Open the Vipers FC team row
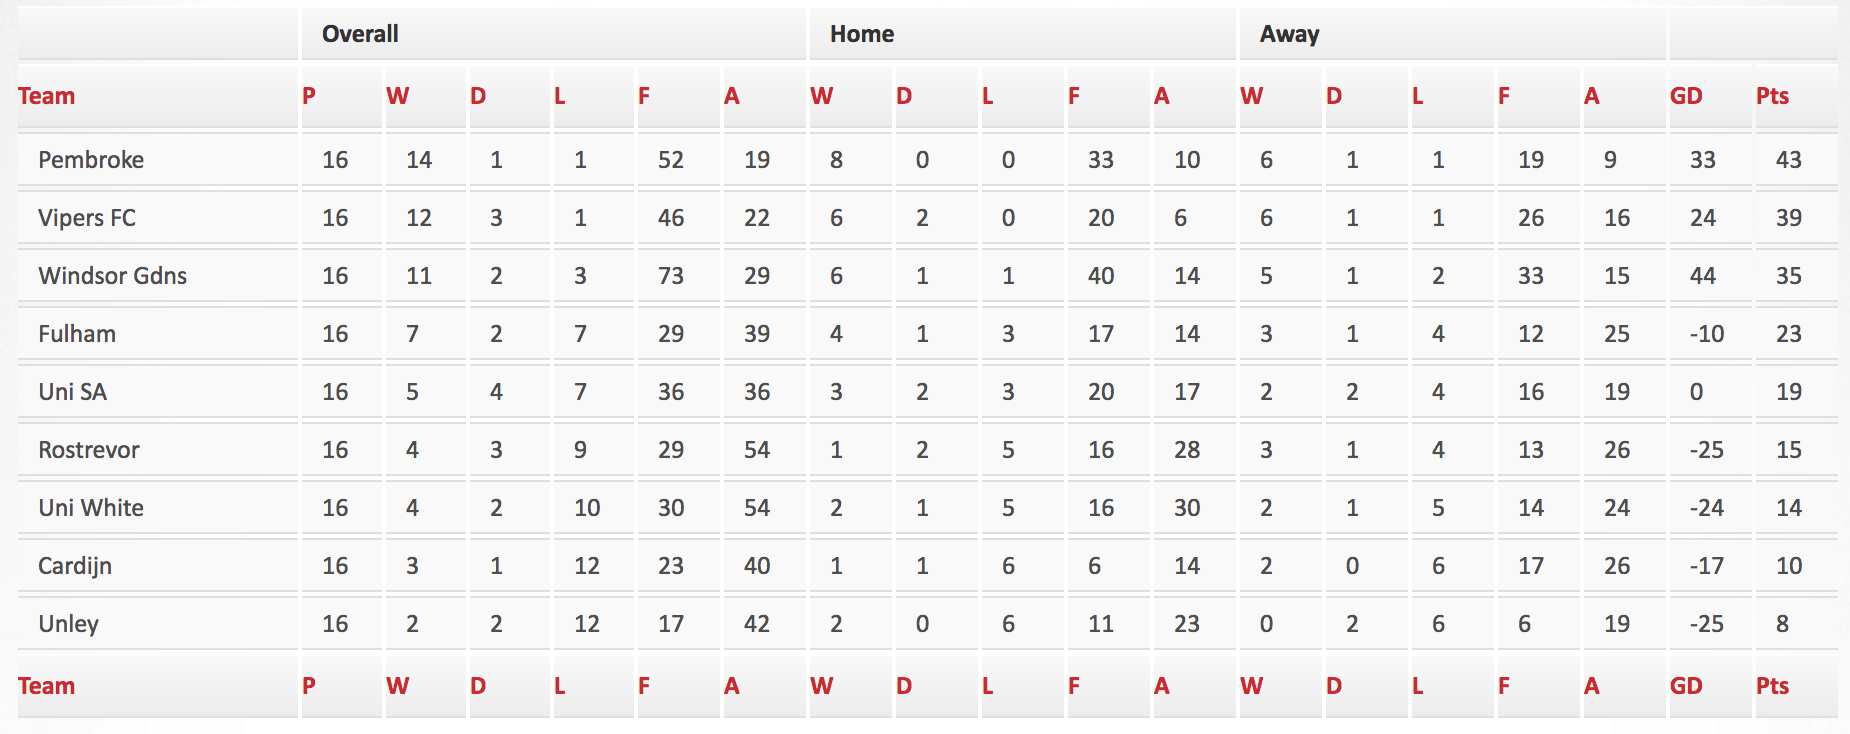The image size is (1850, 734). 927,218
